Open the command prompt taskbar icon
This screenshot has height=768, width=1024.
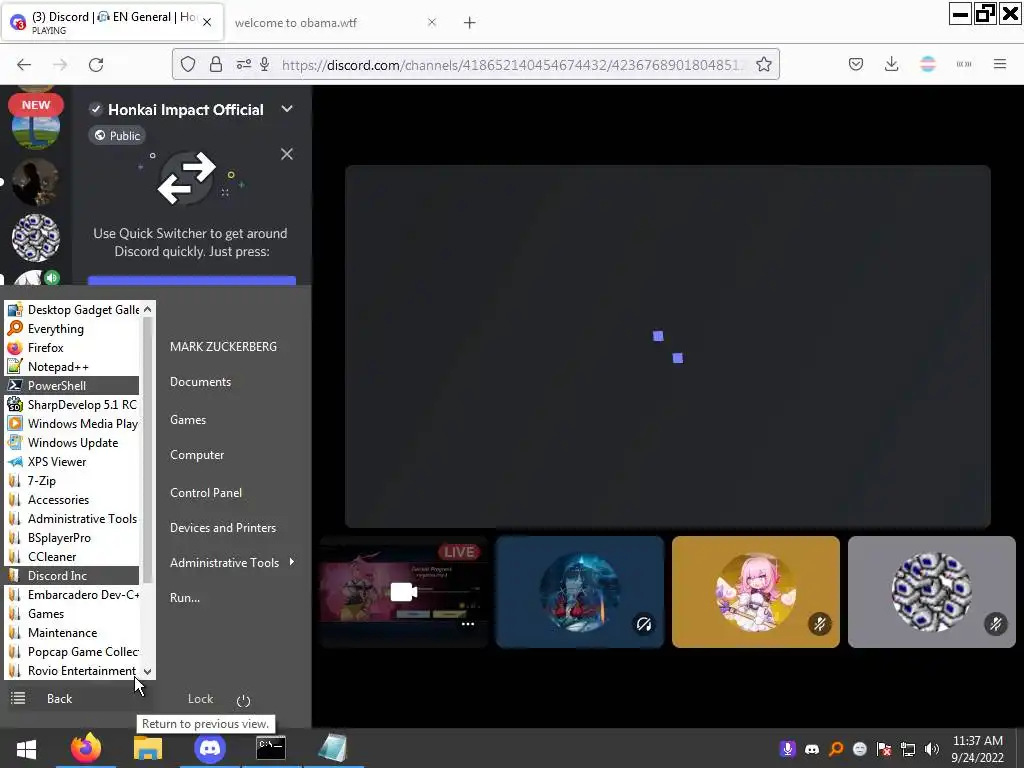click(x=270, y=748)
